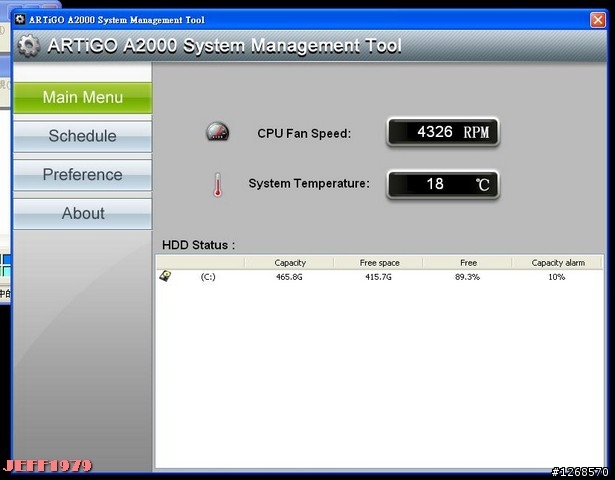615x480 pixels.
Task: Close the ARTiGO A2000 window
Action: click(x=598, y=20)
